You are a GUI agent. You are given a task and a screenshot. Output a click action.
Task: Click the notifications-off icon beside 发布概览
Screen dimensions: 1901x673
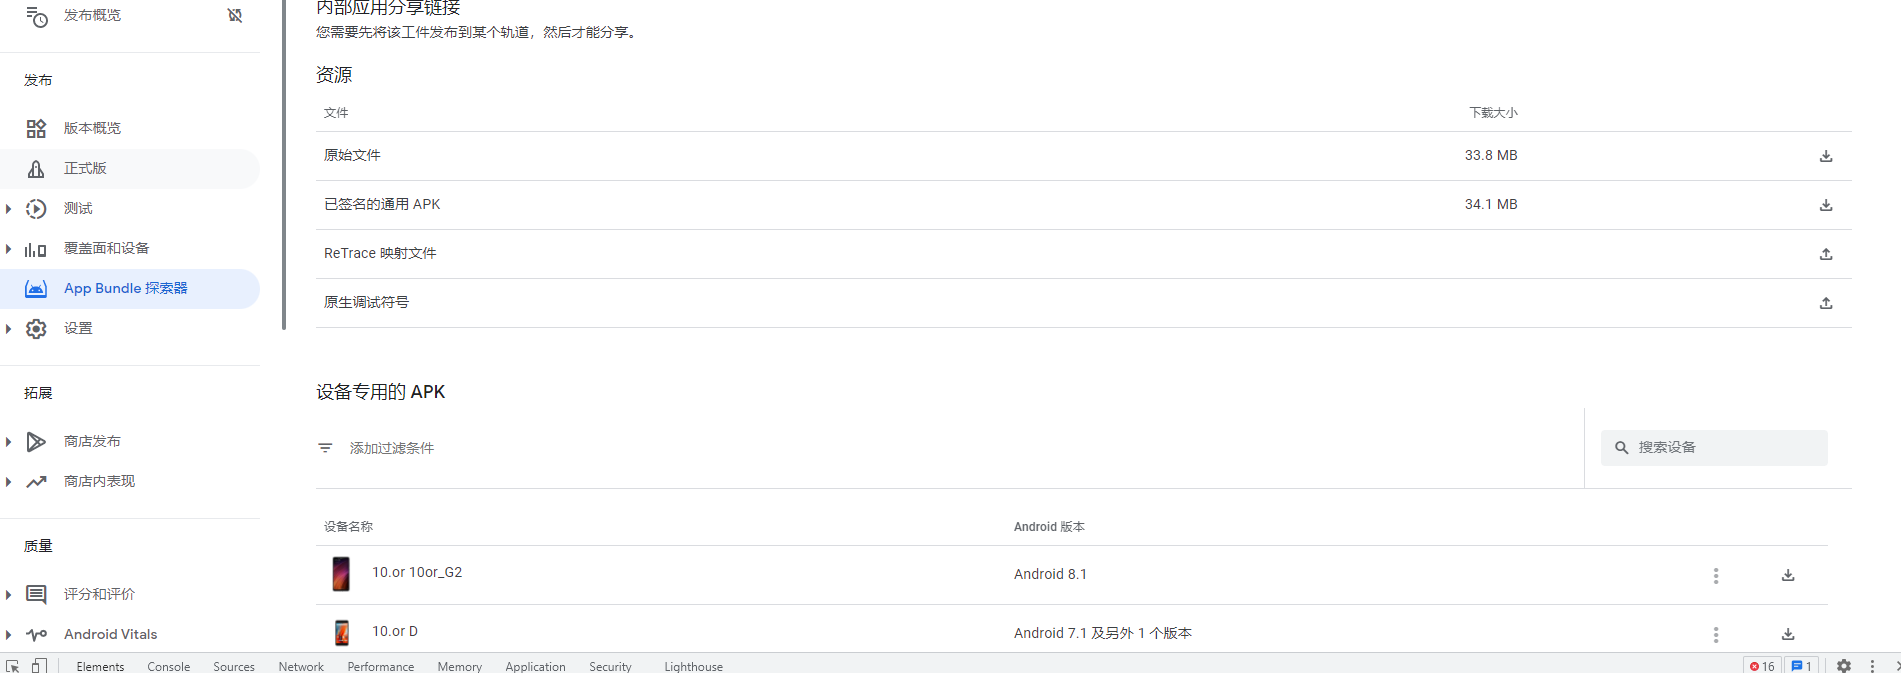coord(235,15)
